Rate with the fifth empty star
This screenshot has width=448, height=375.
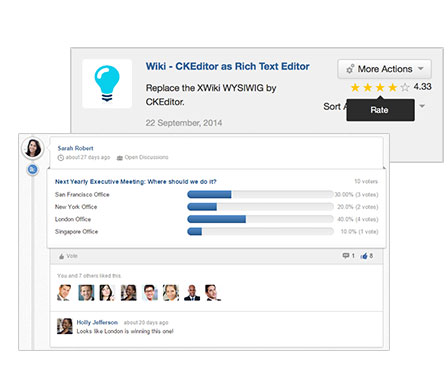[405, 87]
